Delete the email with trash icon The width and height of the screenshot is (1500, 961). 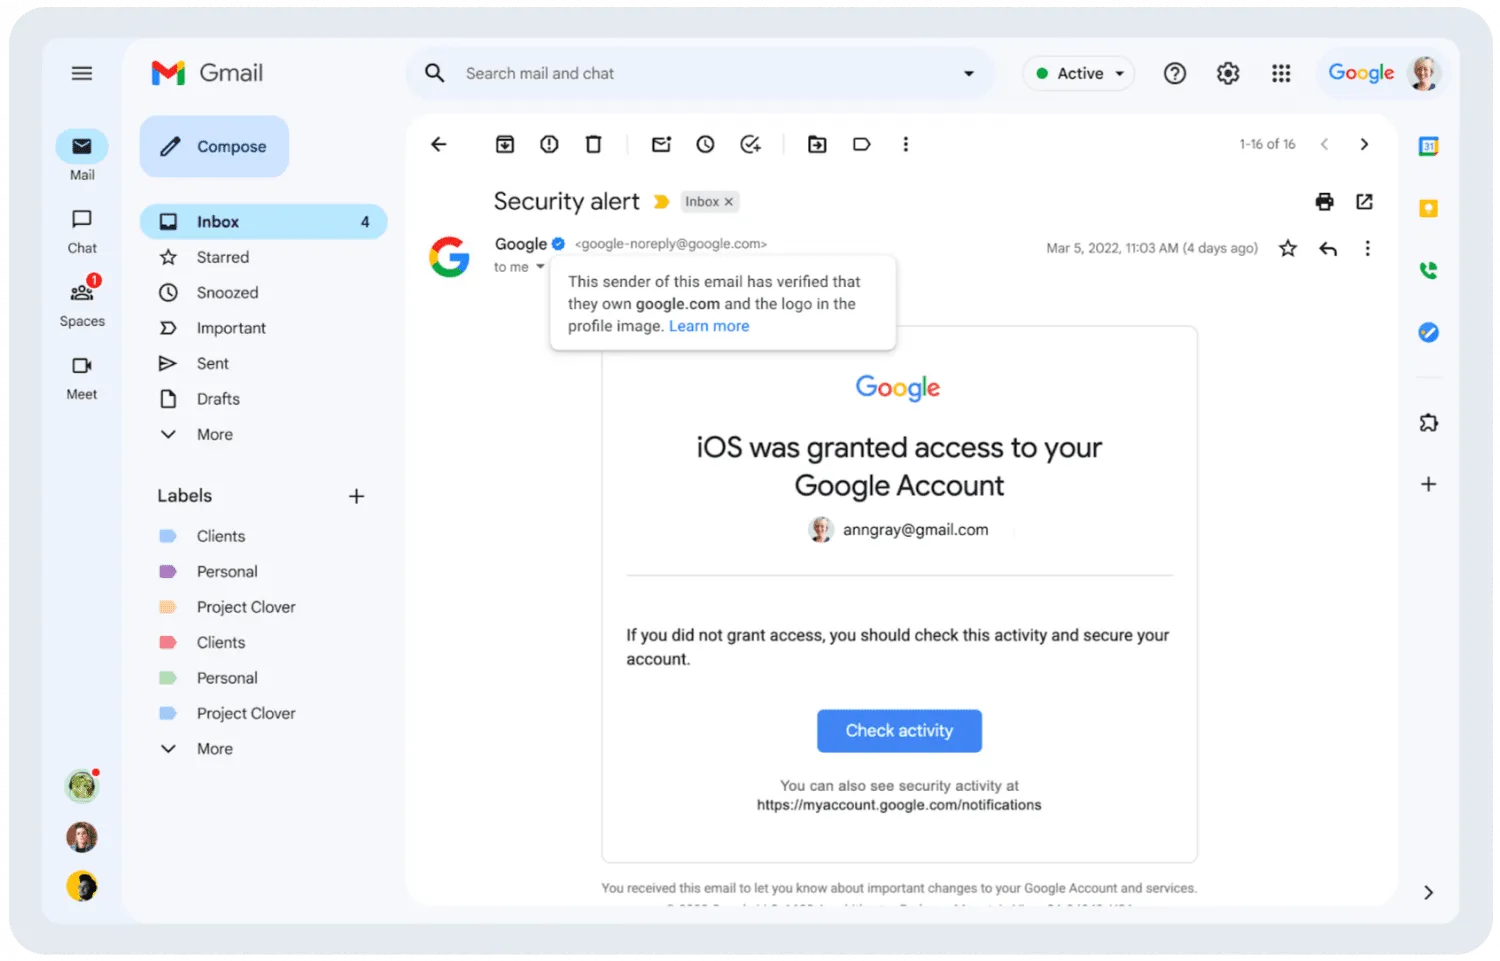tap(593, 145)
